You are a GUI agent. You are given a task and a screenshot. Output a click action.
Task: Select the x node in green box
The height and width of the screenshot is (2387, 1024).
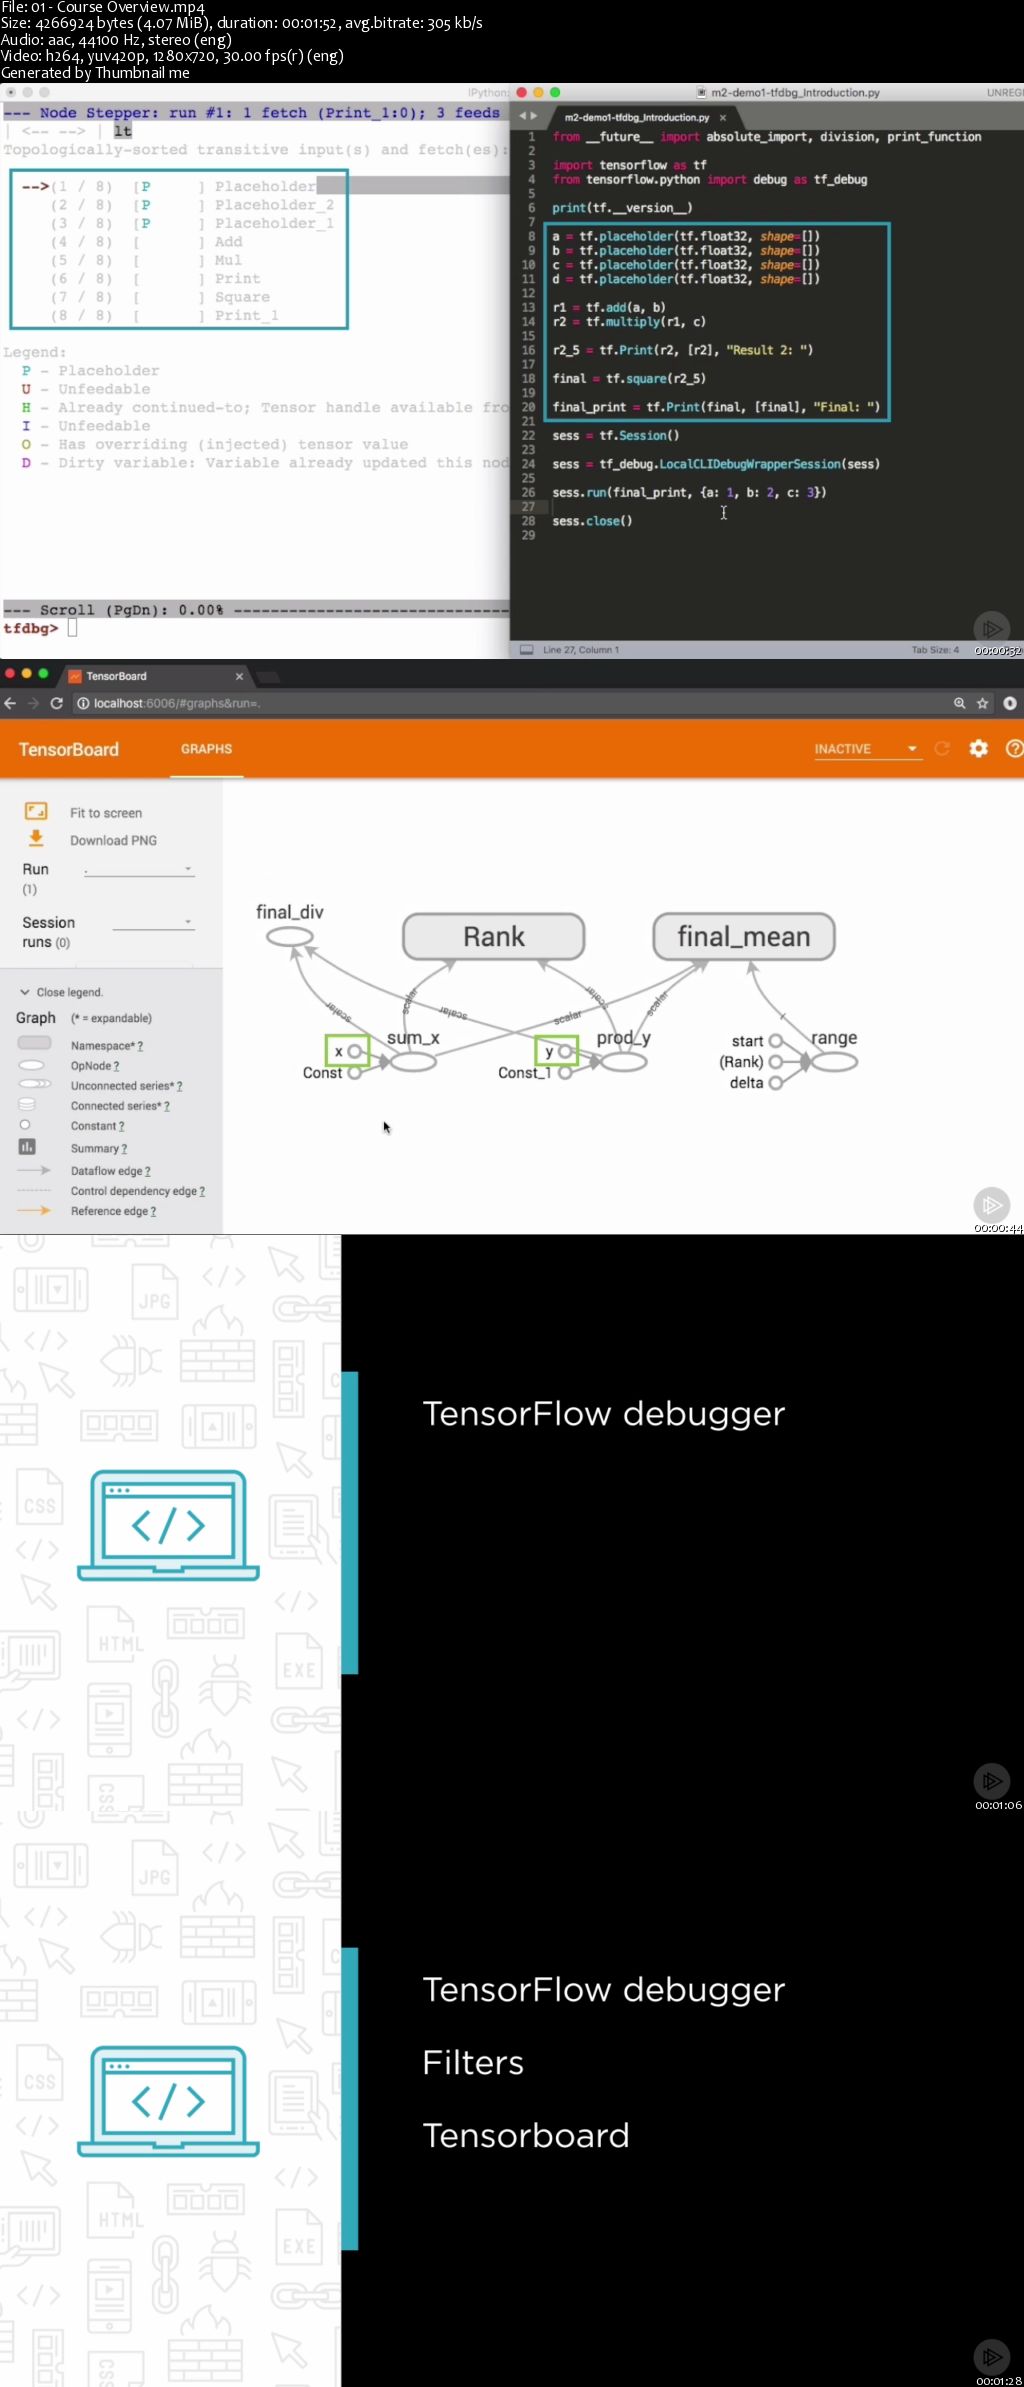coord(355,1051)
